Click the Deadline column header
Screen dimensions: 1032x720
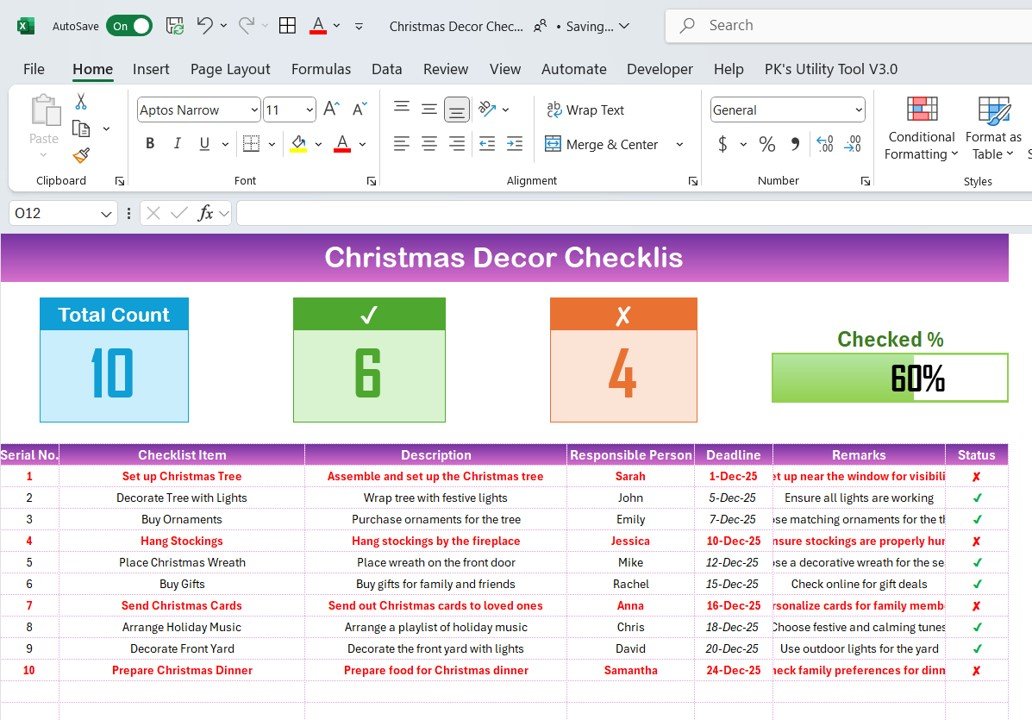tap(733, 455)
